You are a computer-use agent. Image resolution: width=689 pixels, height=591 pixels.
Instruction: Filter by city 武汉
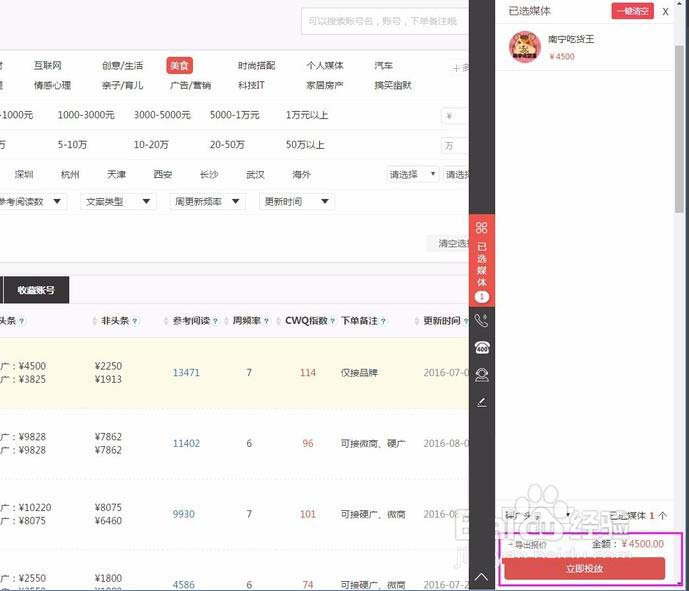point(255,174)
